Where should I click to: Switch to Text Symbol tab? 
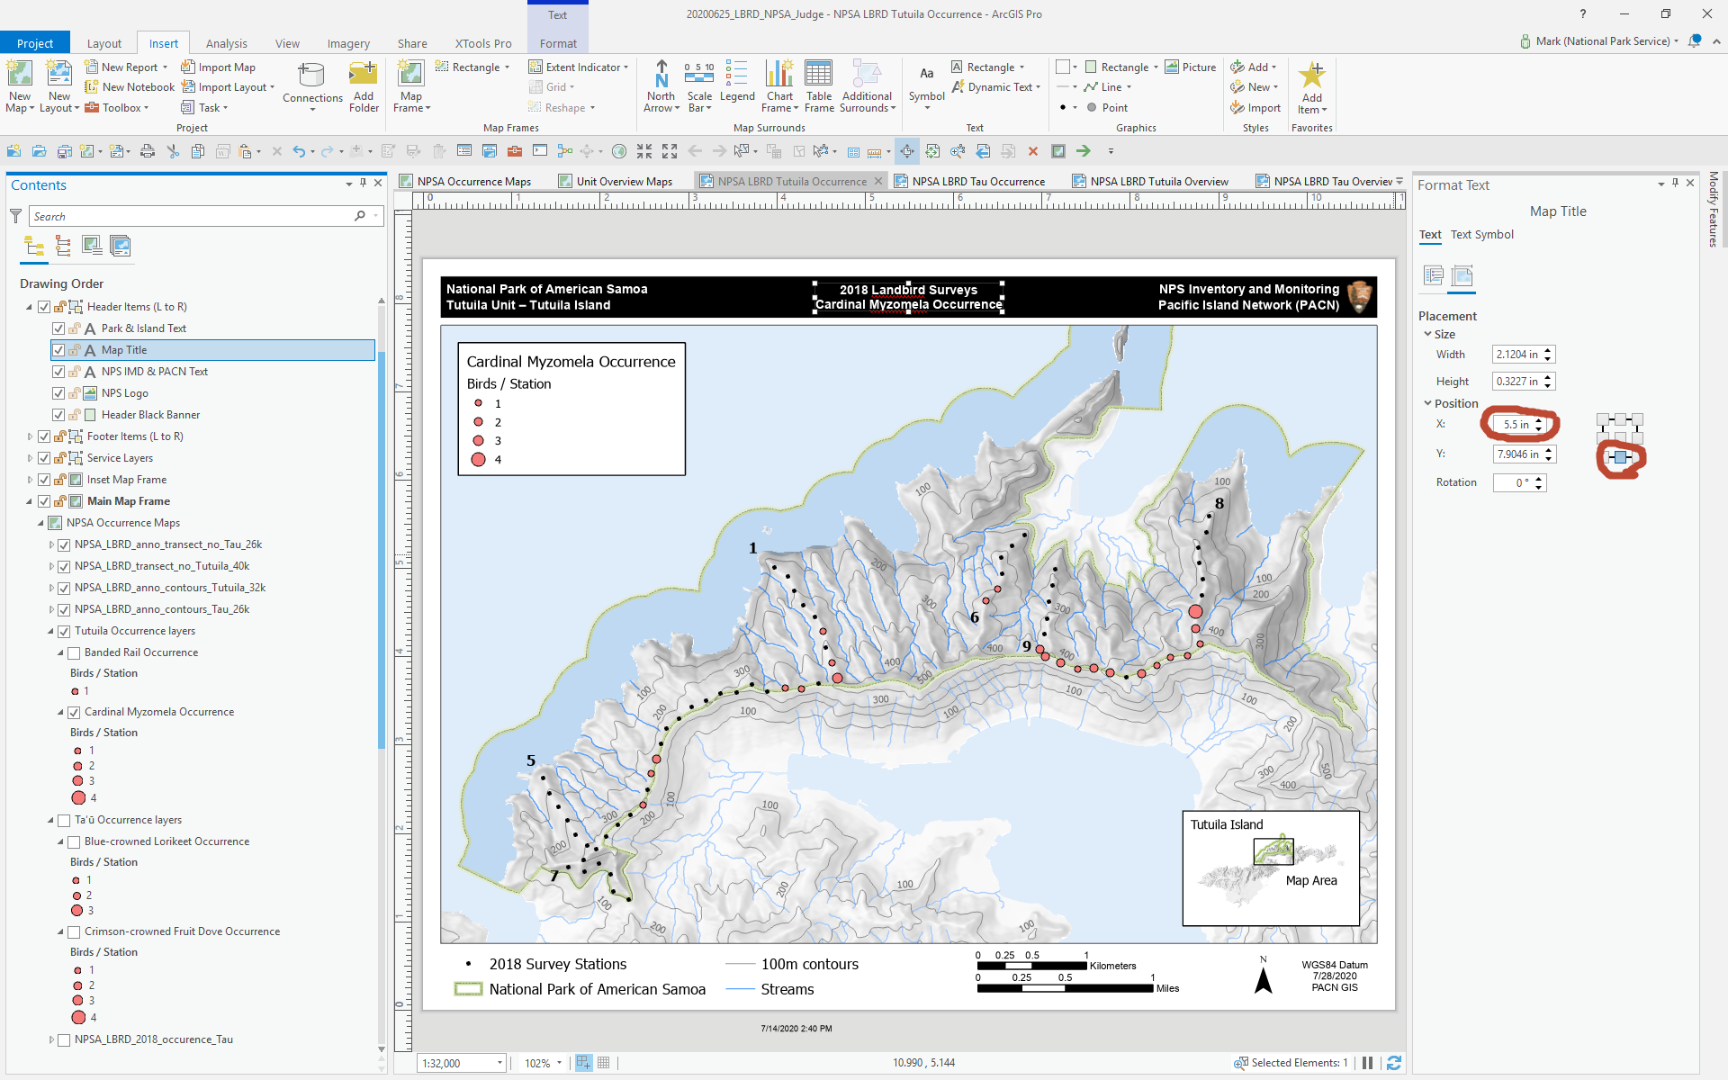click(1482, 235)
